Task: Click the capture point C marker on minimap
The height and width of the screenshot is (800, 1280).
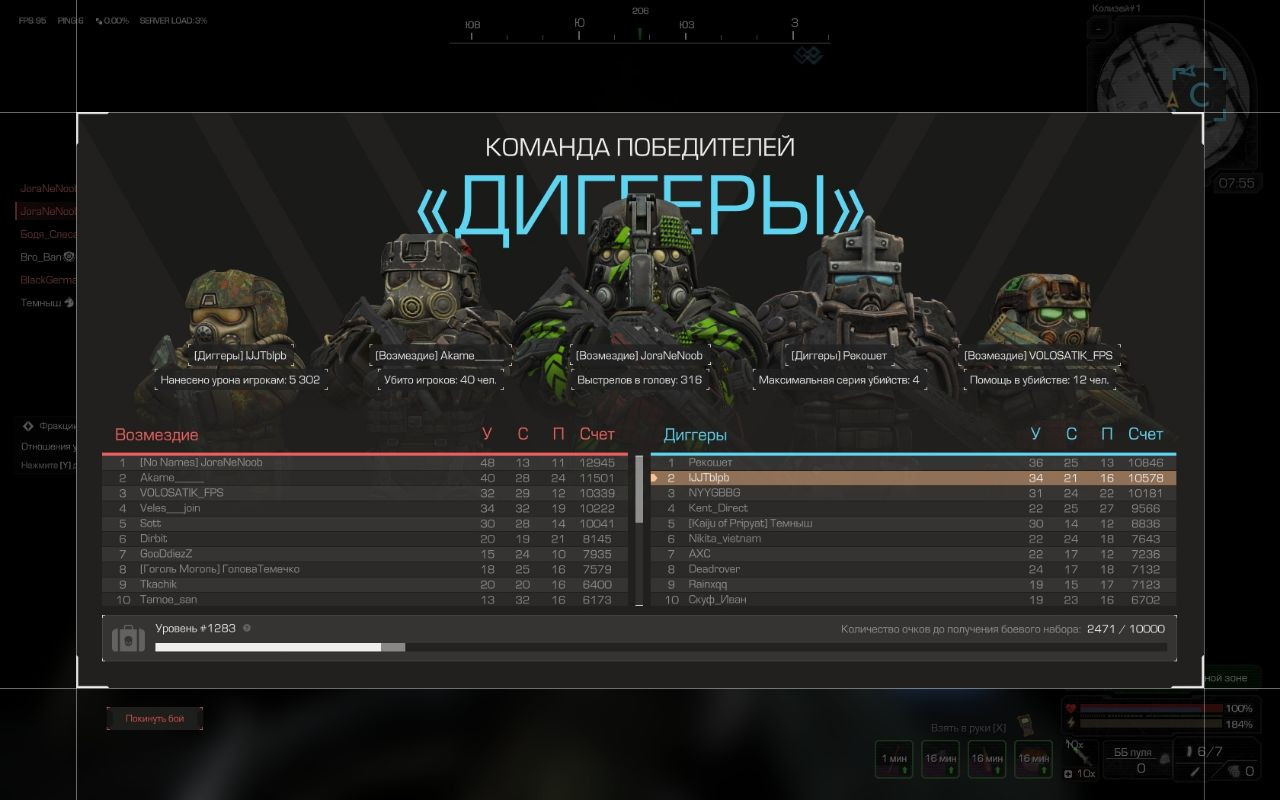Action: coord(1200,95)
